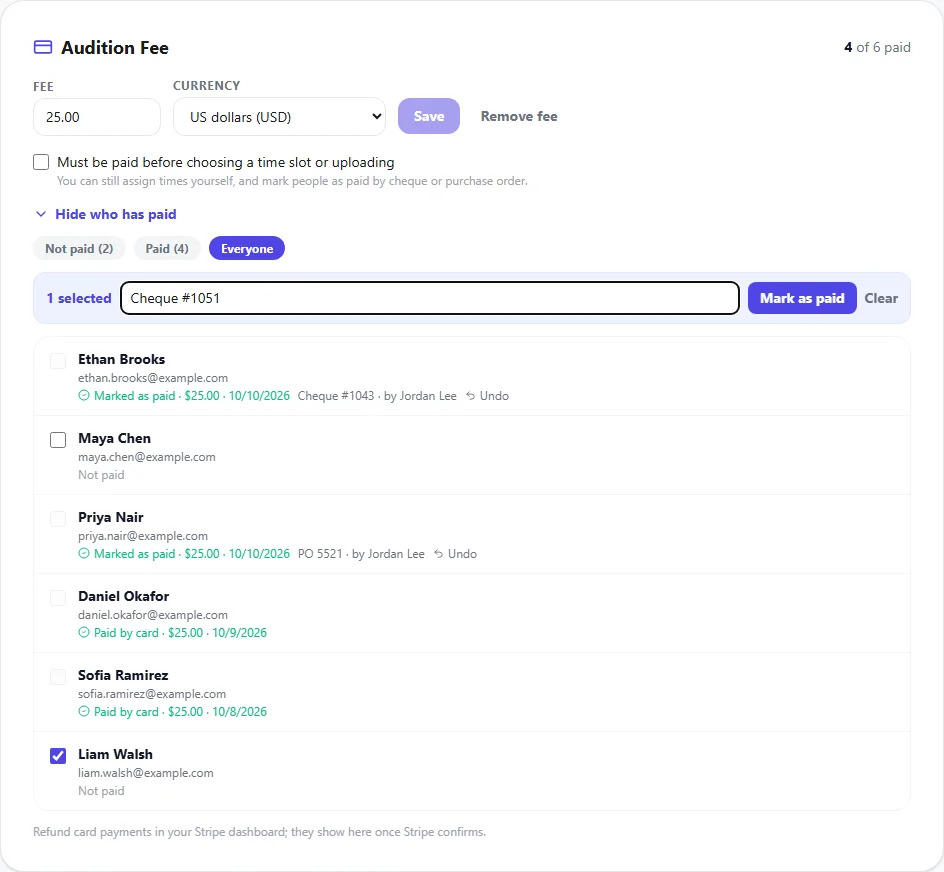
Task: Click Mark as paid
Action: (x=802, y=298)
